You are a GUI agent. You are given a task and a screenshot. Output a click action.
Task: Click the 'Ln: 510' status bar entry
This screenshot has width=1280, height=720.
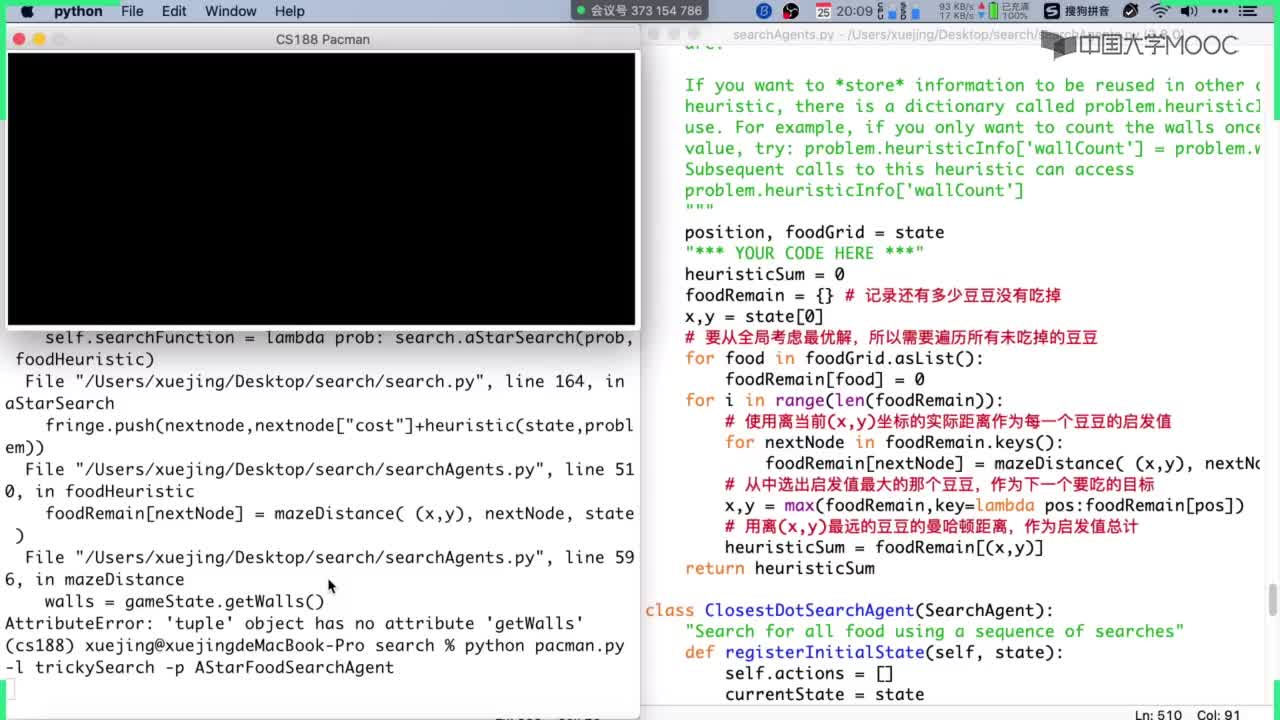(1158, 715)
